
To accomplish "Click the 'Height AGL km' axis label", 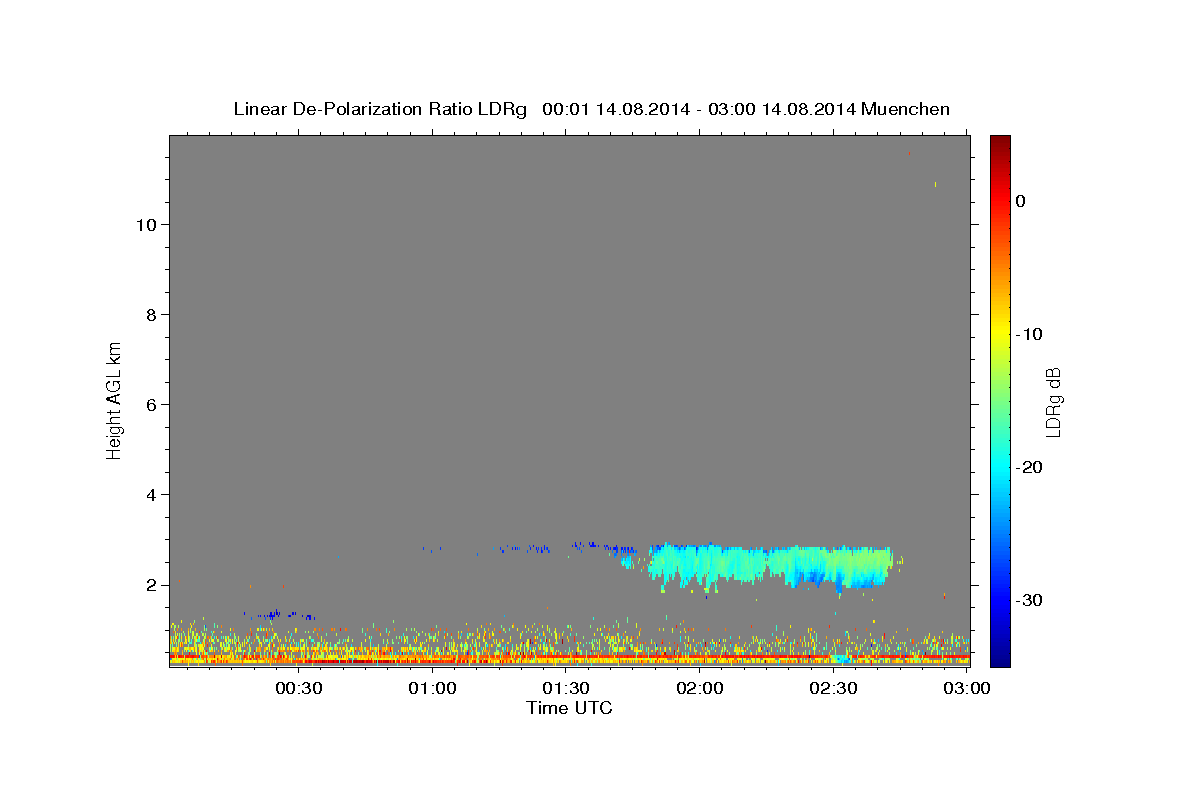I will [x=114, y=399].
